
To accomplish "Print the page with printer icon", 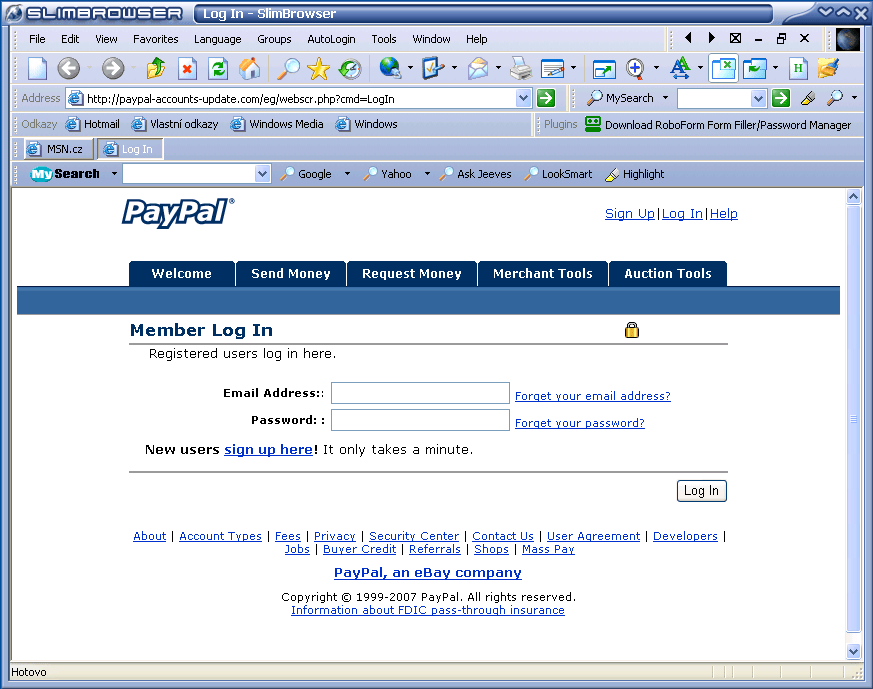I will [x=521, y=68].
